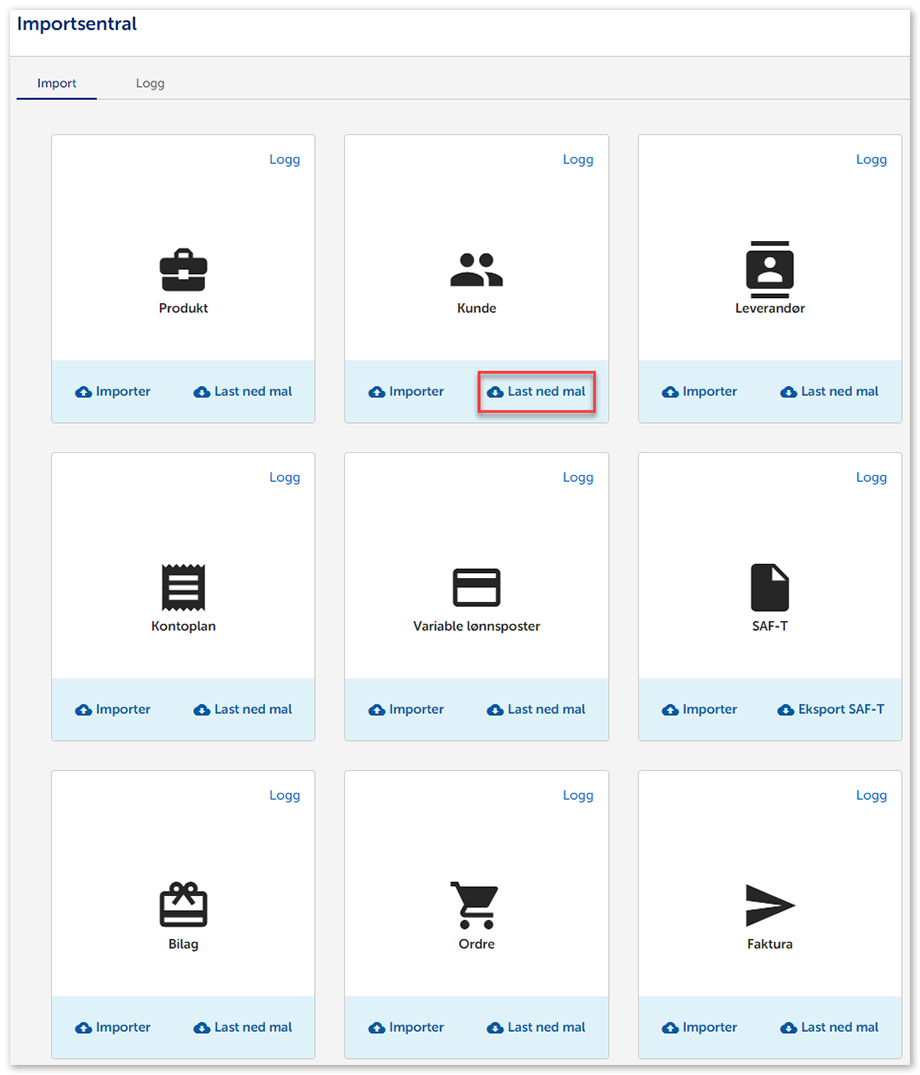Image resolution: width=920 pixels, height=1075 pixels.
Task: Download the Kunde template via Last ned mal
Action: pyautogui.click(x=537, y=392)
